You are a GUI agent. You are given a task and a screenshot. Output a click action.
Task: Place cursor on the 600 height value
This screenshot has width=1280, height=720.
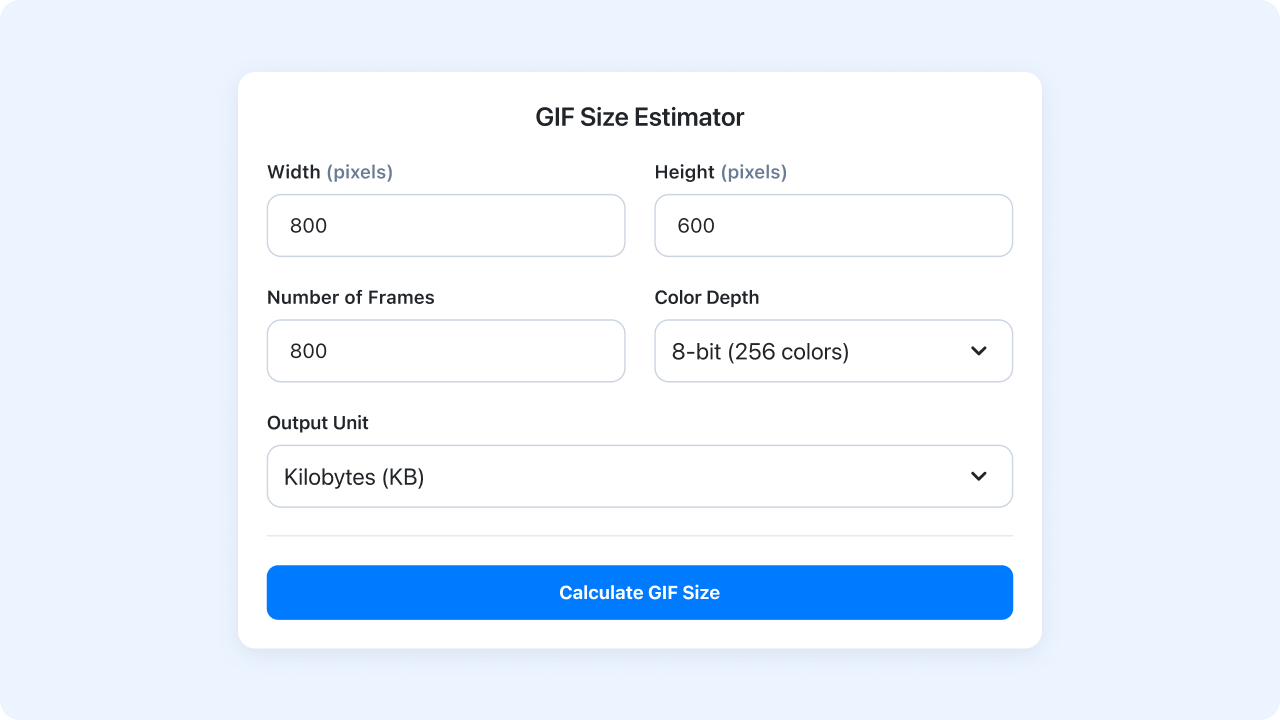pyautogui.click(x=696, y=226)
